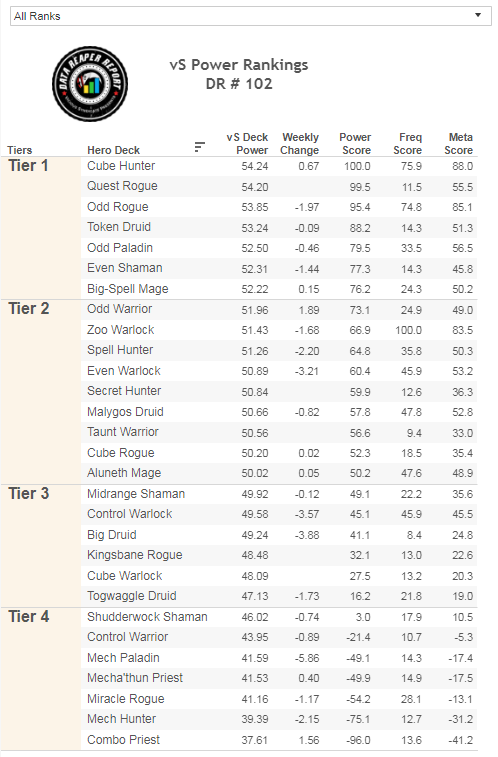Viewport: 498px width, 757px height.
Task: Click the Freq Score column header
Action: coord(408,144)
